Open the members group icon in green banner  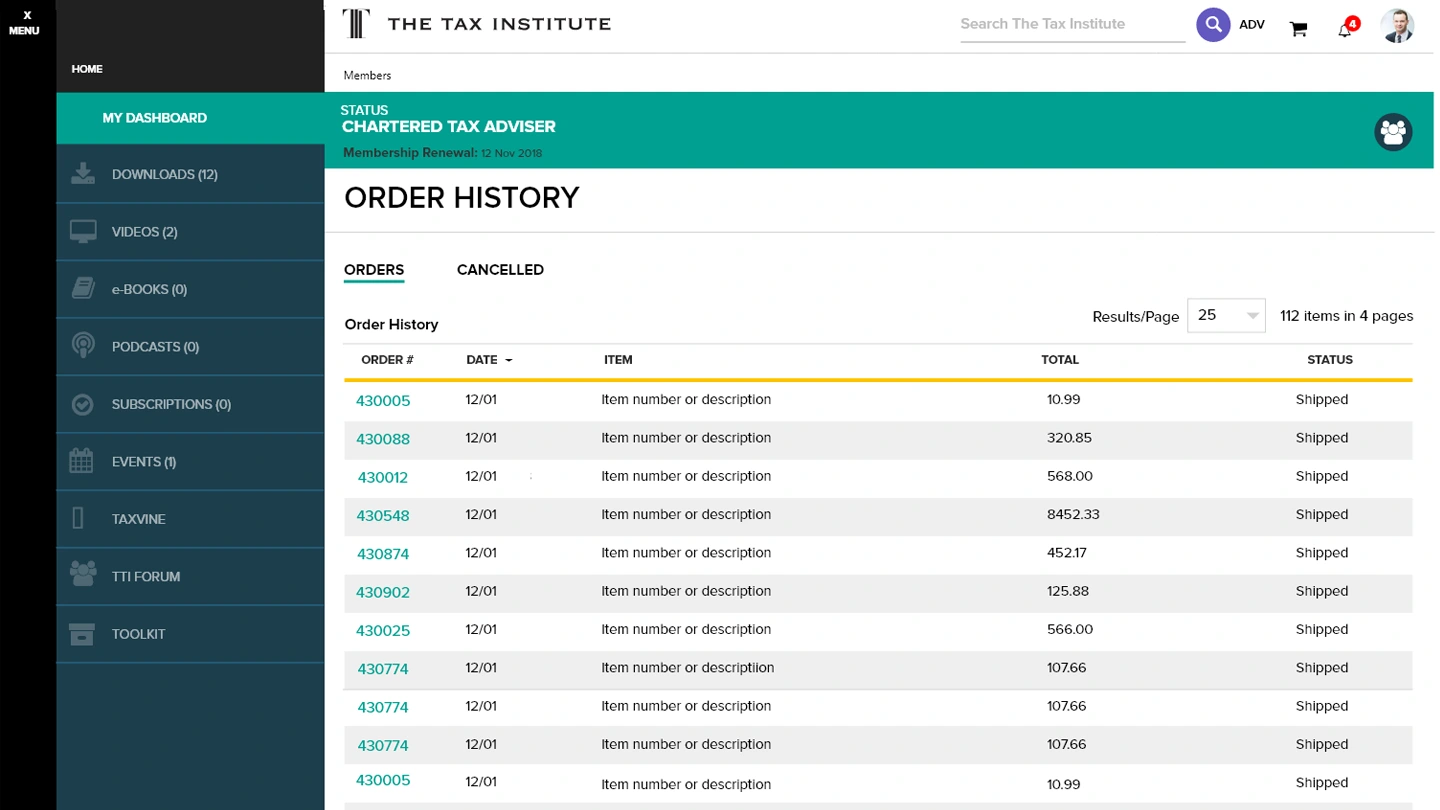coord(1394,131)
